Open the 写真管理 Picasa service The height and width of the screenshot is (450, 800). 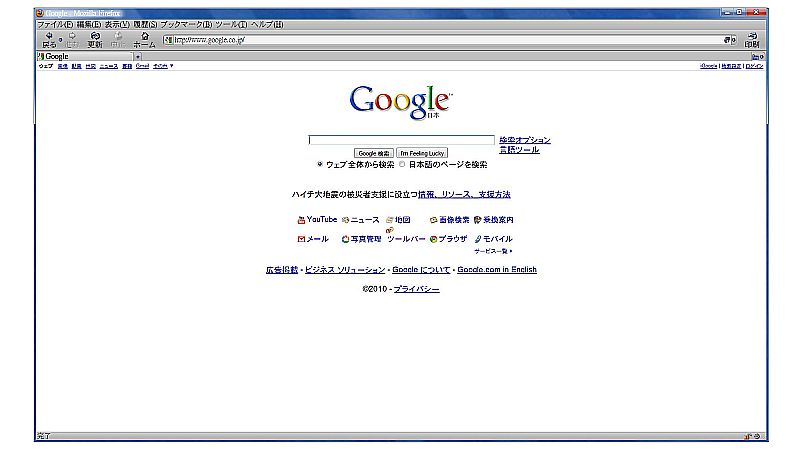pos(362,239)
